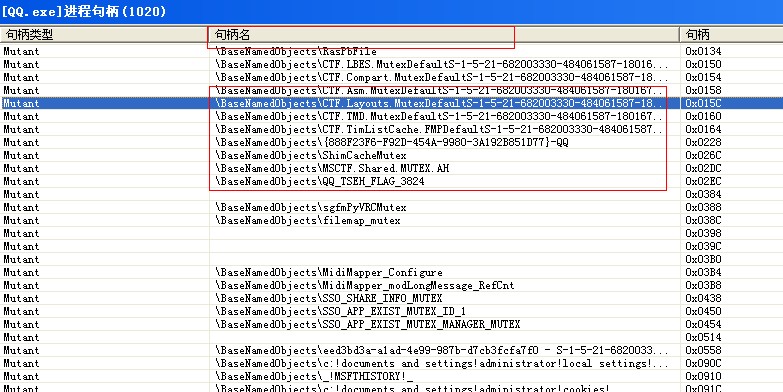Viewport: 783px width, 392px height.
Task: Click handle value 0x0158
Action: [703, 90]
